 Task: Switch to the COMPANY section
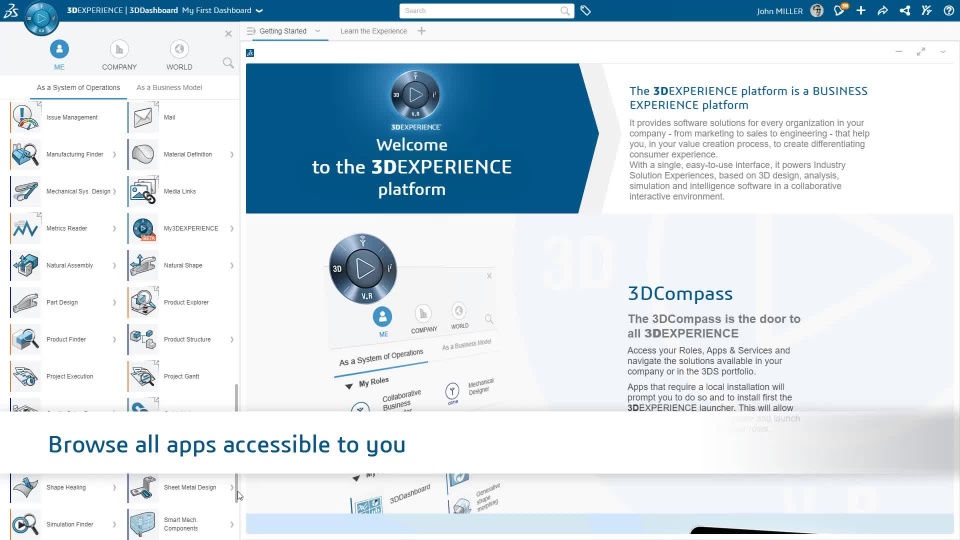pos(119,55)
